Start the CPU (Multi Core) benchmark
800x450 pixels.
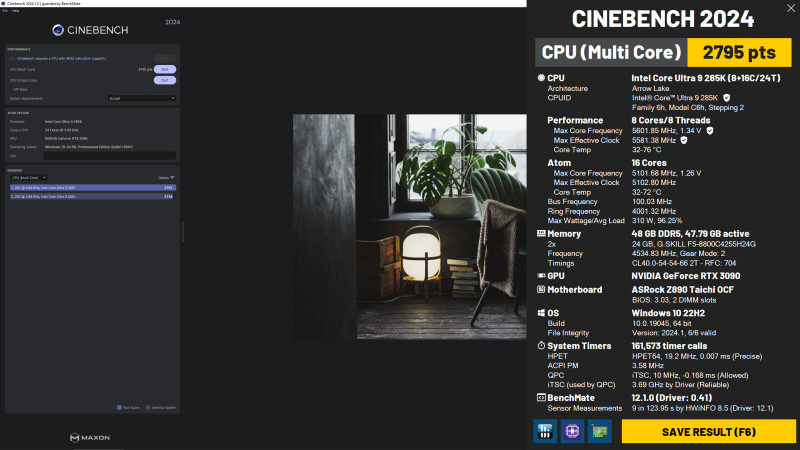click(165, 69)
